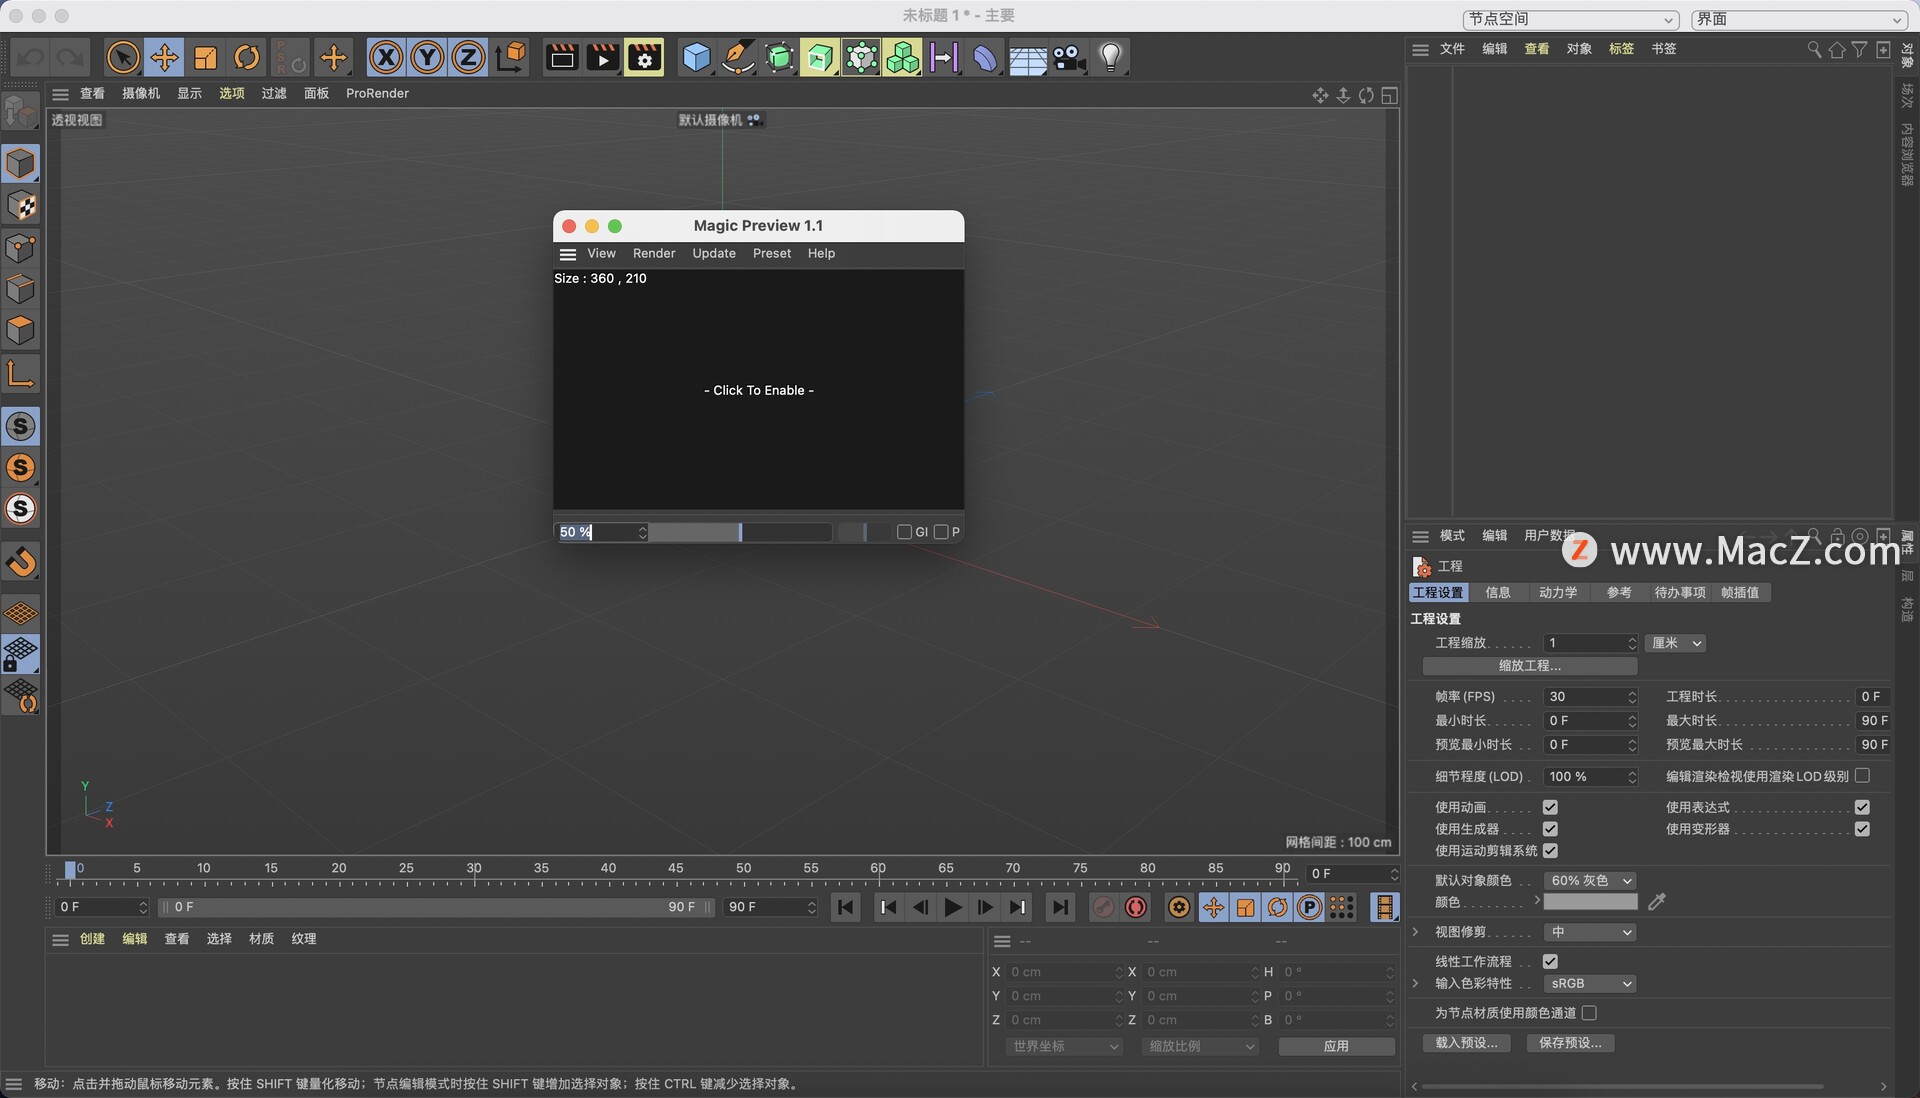Open 输入色彩特性 sRGB dropdown
This screenshot has height=1098, width=1920.
pos(1590,984)
